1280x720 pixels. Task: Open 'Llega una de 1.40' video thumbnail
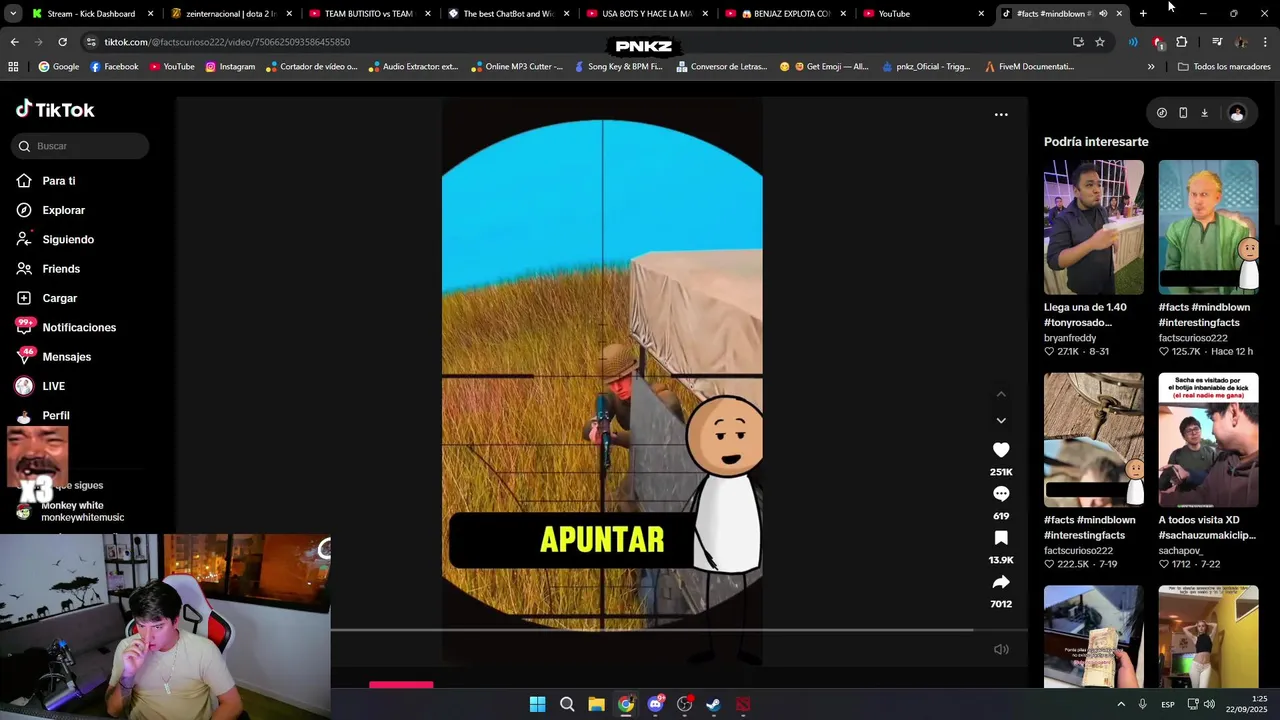1094,227
